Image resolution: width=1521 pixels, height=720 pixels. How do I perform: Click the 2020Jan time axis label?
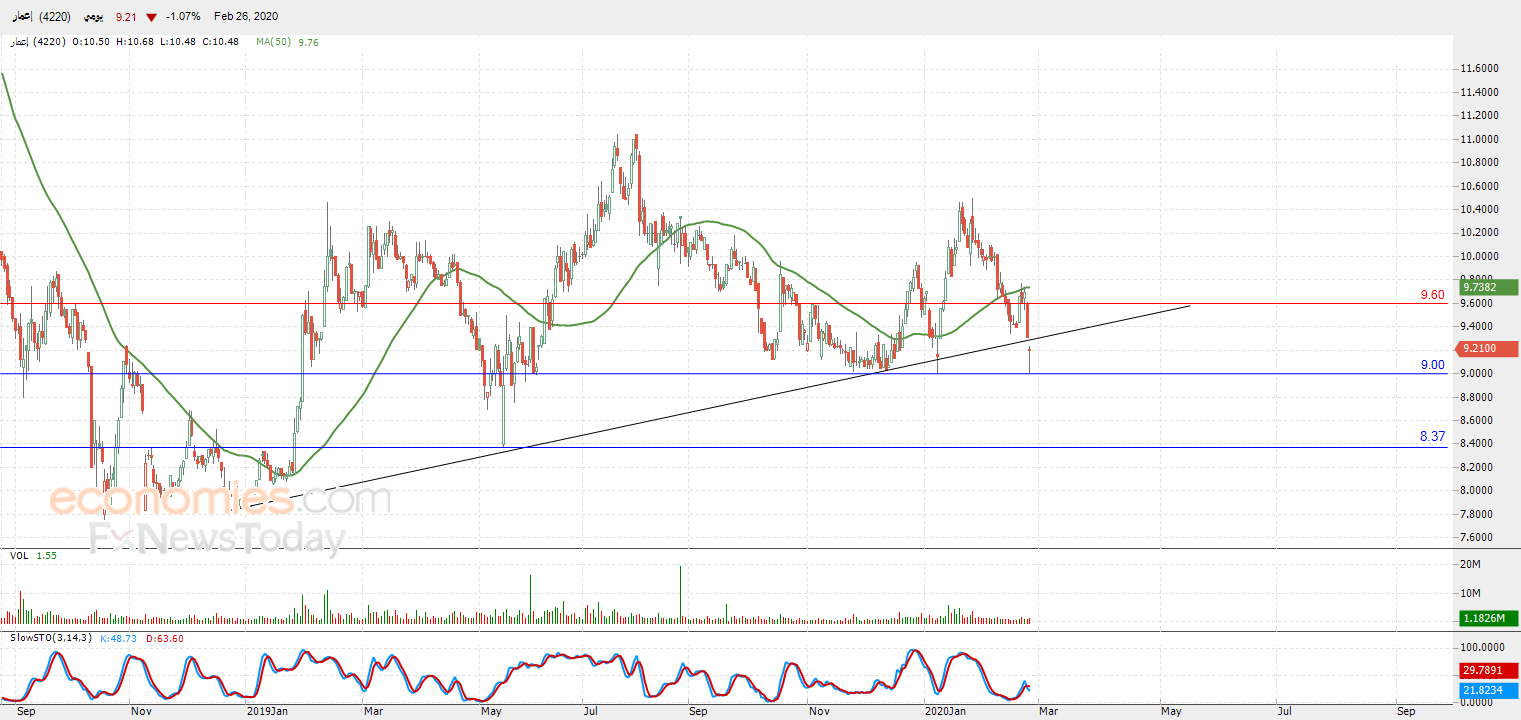pyautogui.click(x=943, y=711)
